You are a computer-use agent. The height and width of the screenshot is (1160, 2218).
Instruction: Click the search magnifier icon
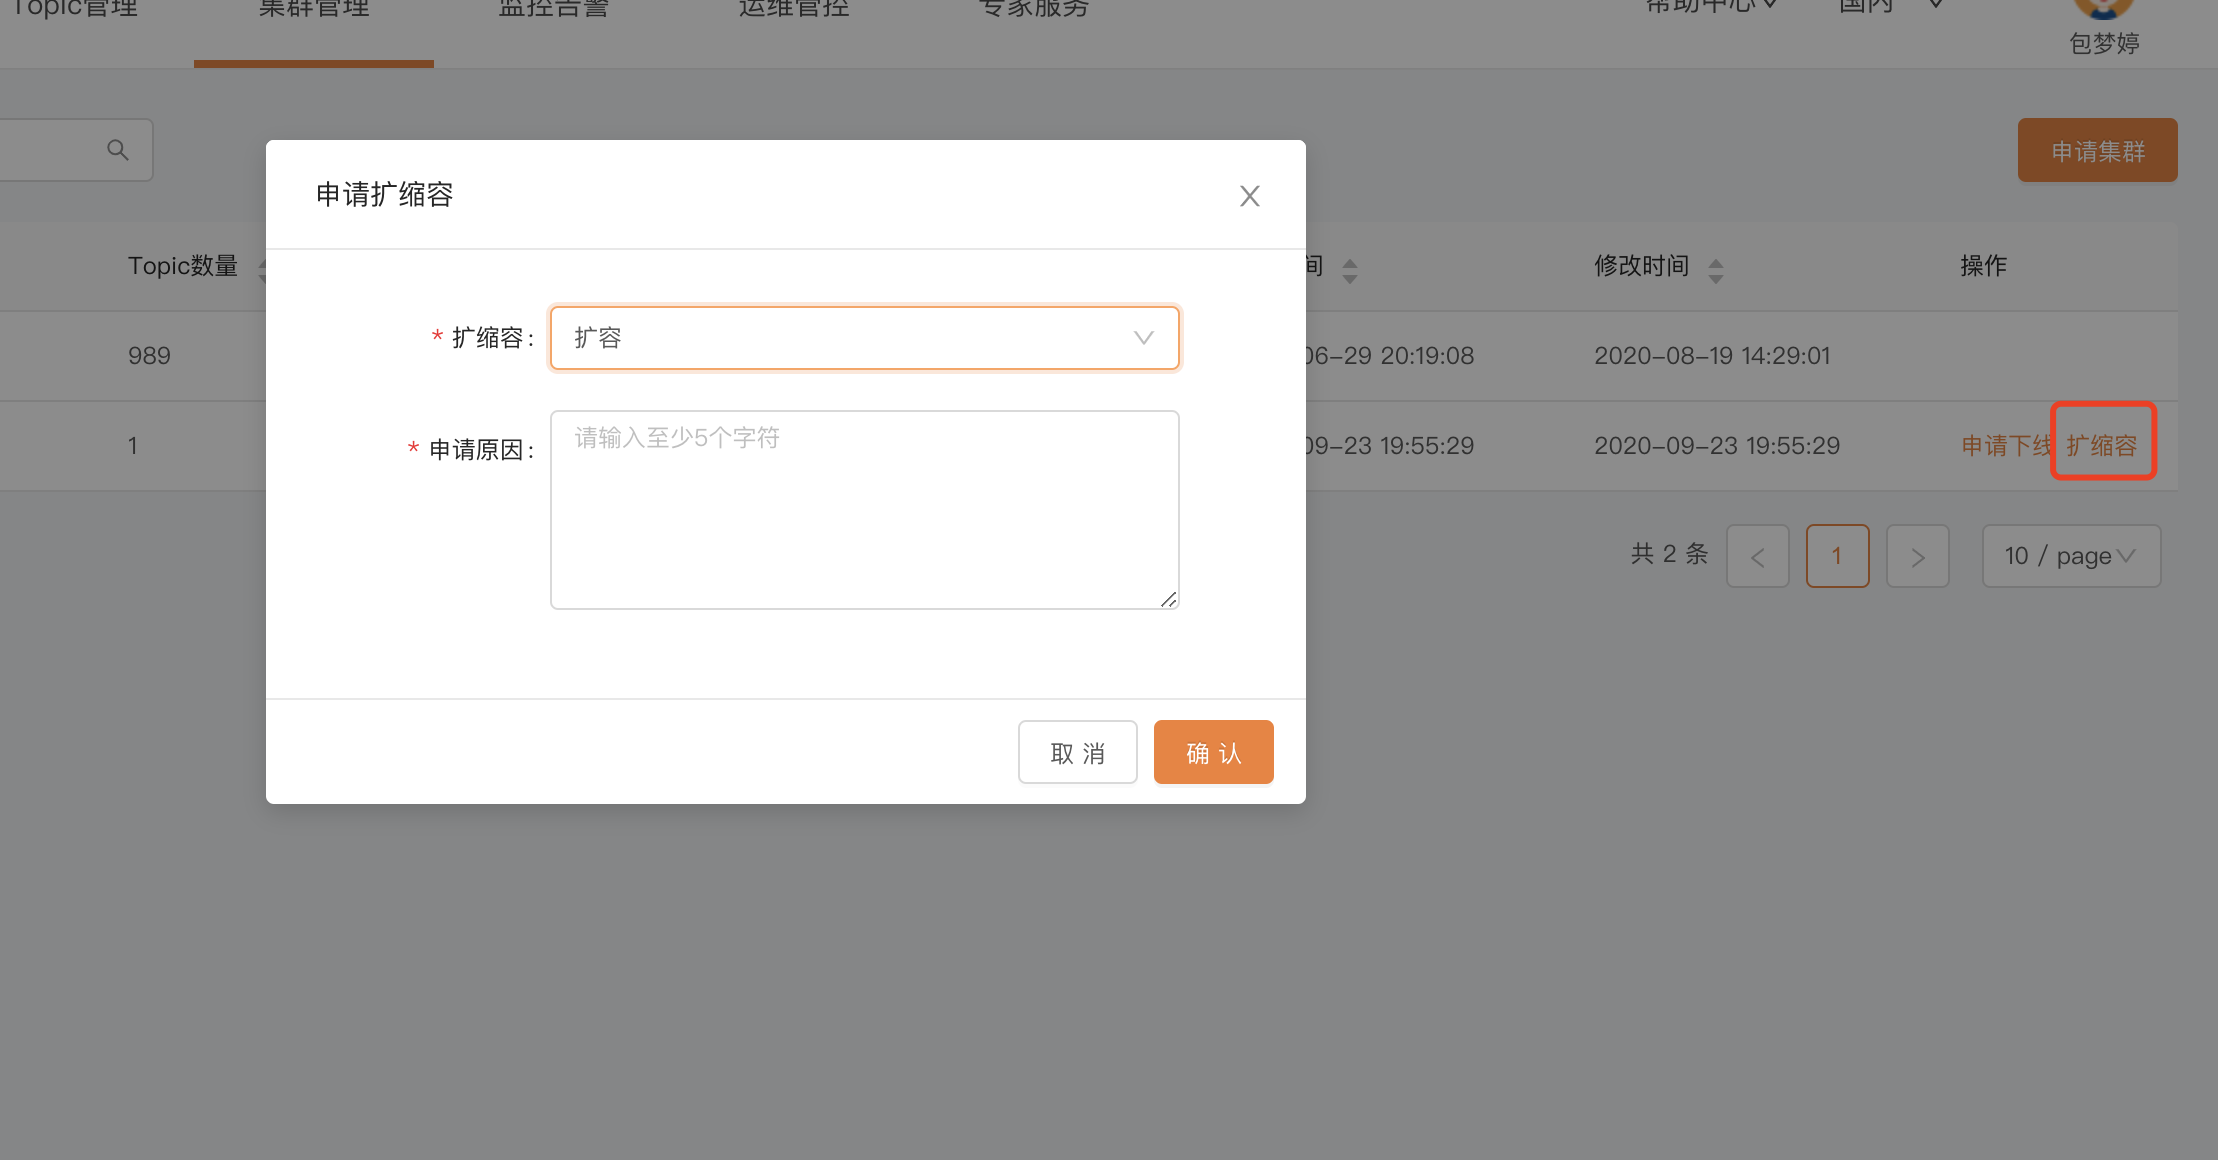point(118,150)
